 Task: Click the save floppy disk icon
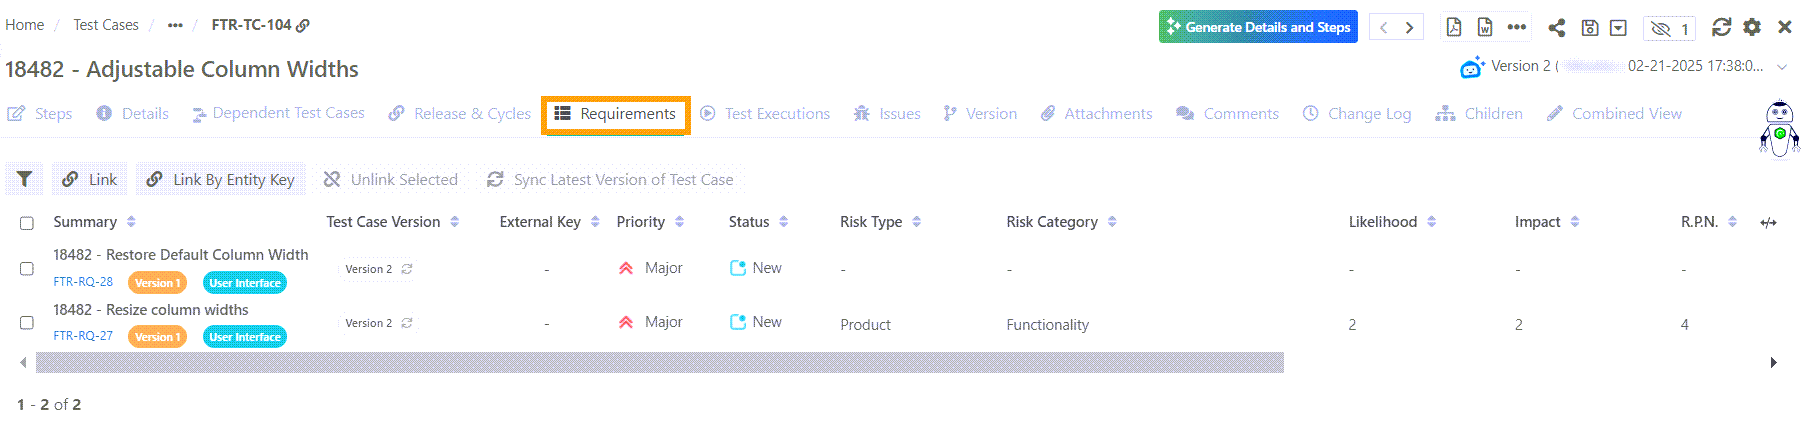(1590, 28)
